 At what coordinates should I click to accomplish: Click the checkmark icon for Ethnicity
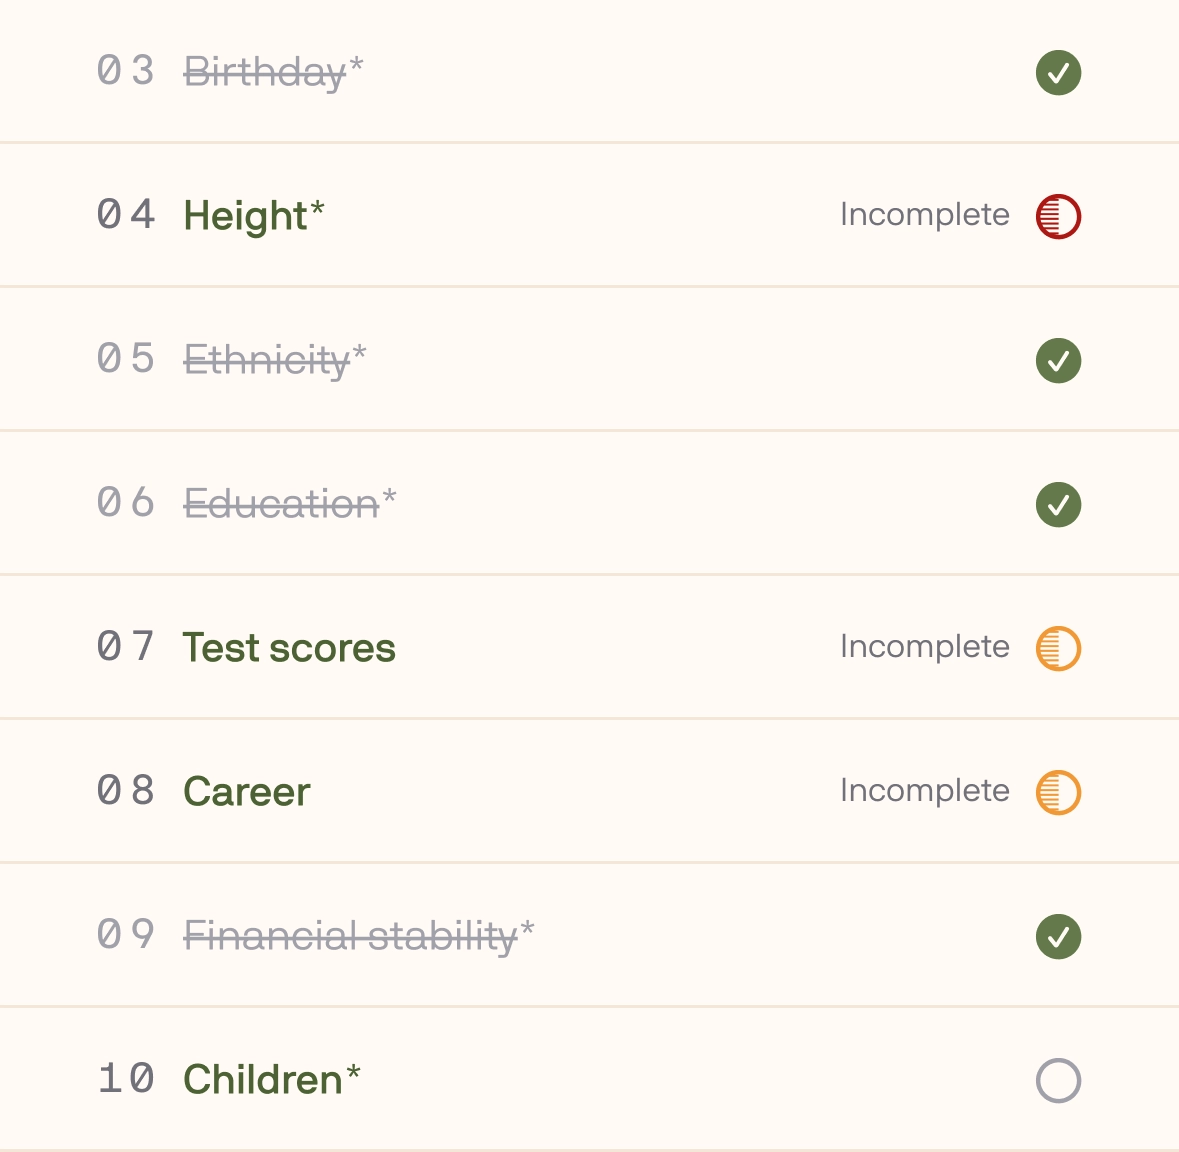(1057, 360)
